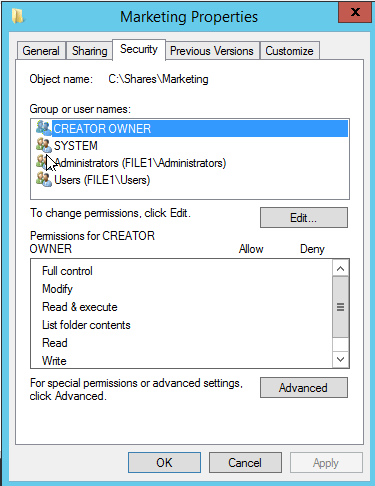The image size is (375, 486).
Task: Go to the Customize tab
Action: pyautogui.click(x=289, y=51)
